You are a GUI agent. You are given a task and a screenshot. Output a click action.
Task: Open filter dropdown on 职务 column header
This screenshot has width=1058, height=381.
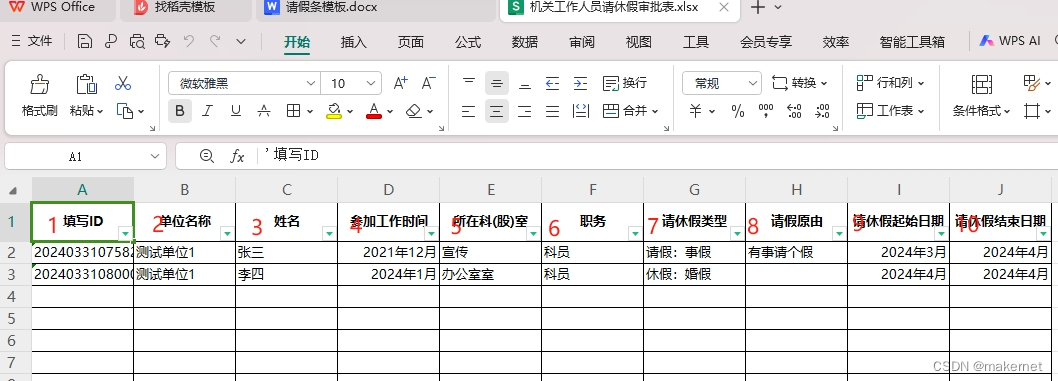click(635, 233)
